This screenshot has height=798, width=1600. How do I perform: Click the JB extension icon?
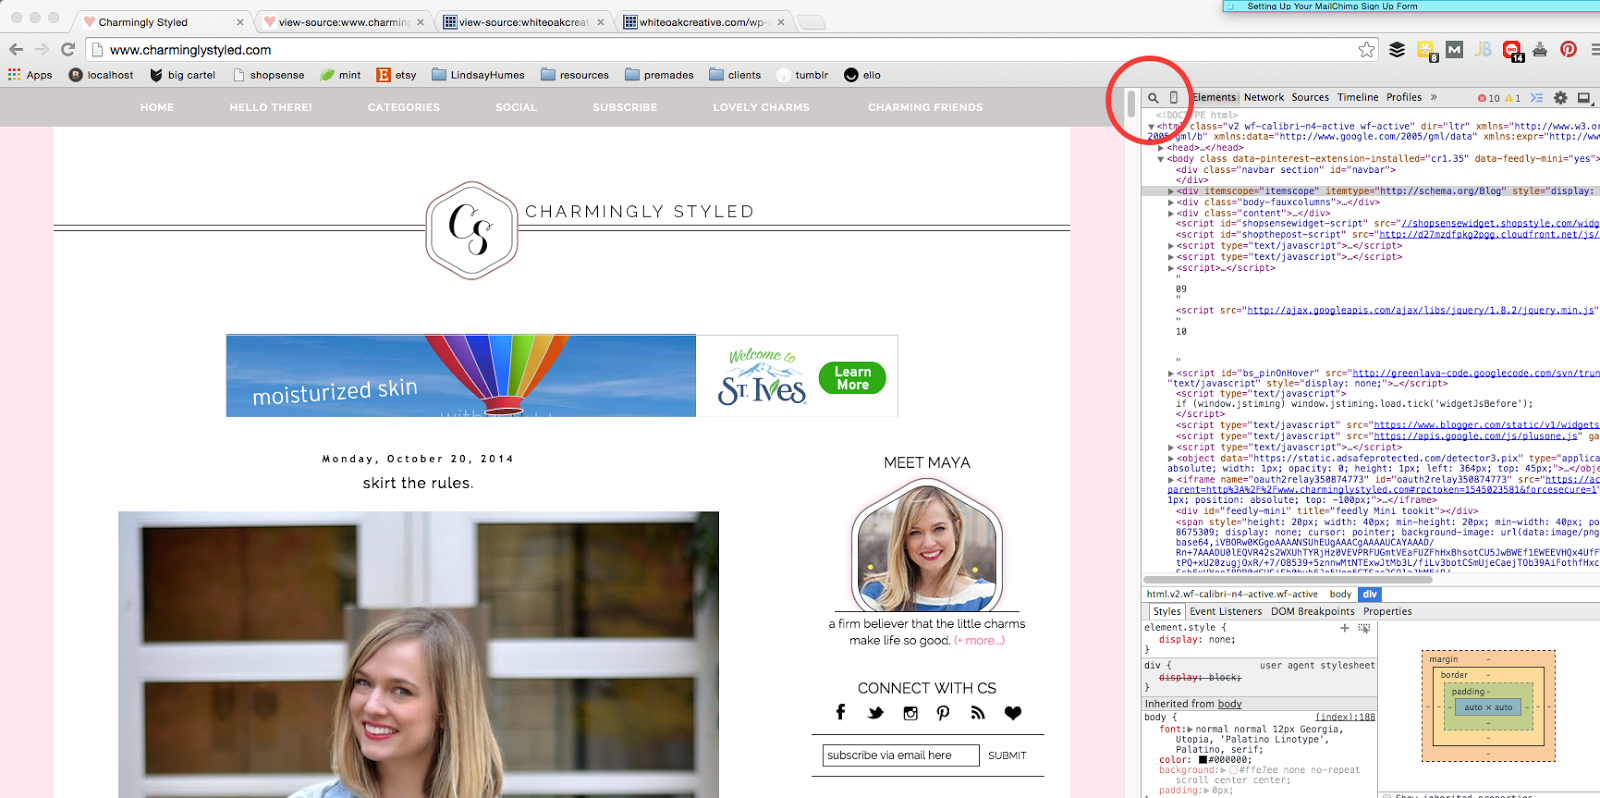(1483, 49)
